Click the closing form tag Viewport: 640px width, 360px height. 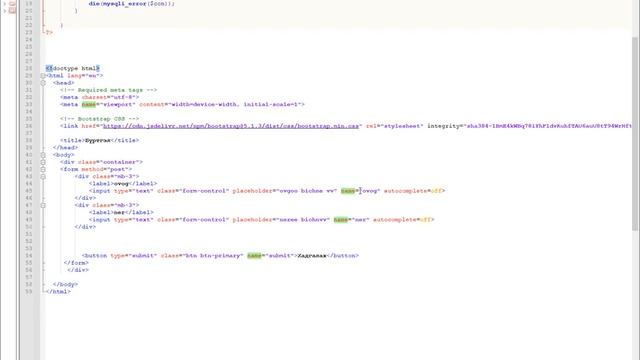76,263
